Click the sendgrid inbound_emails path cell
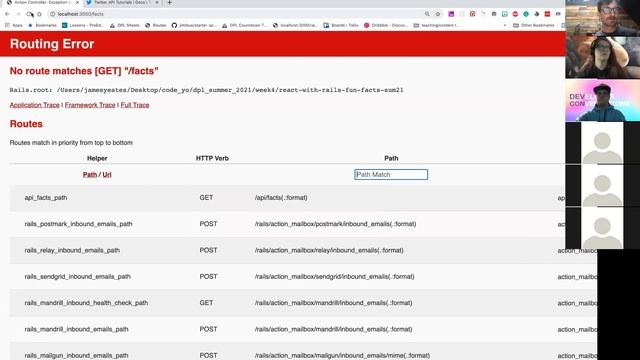Screen dimensions: 640x360 335,276
